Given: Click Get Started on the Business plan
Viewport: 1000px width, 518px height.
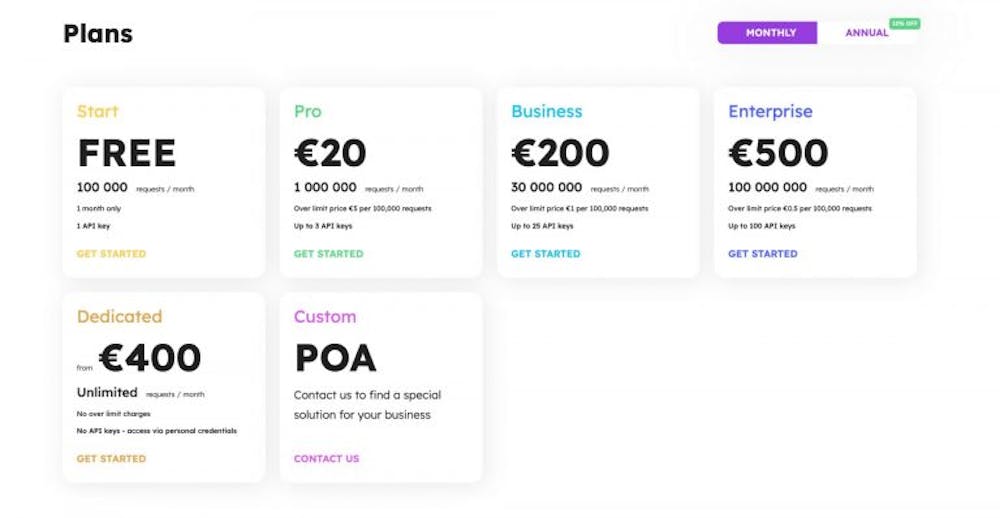Looking at the screenshot, I should [x=545, y=253].
